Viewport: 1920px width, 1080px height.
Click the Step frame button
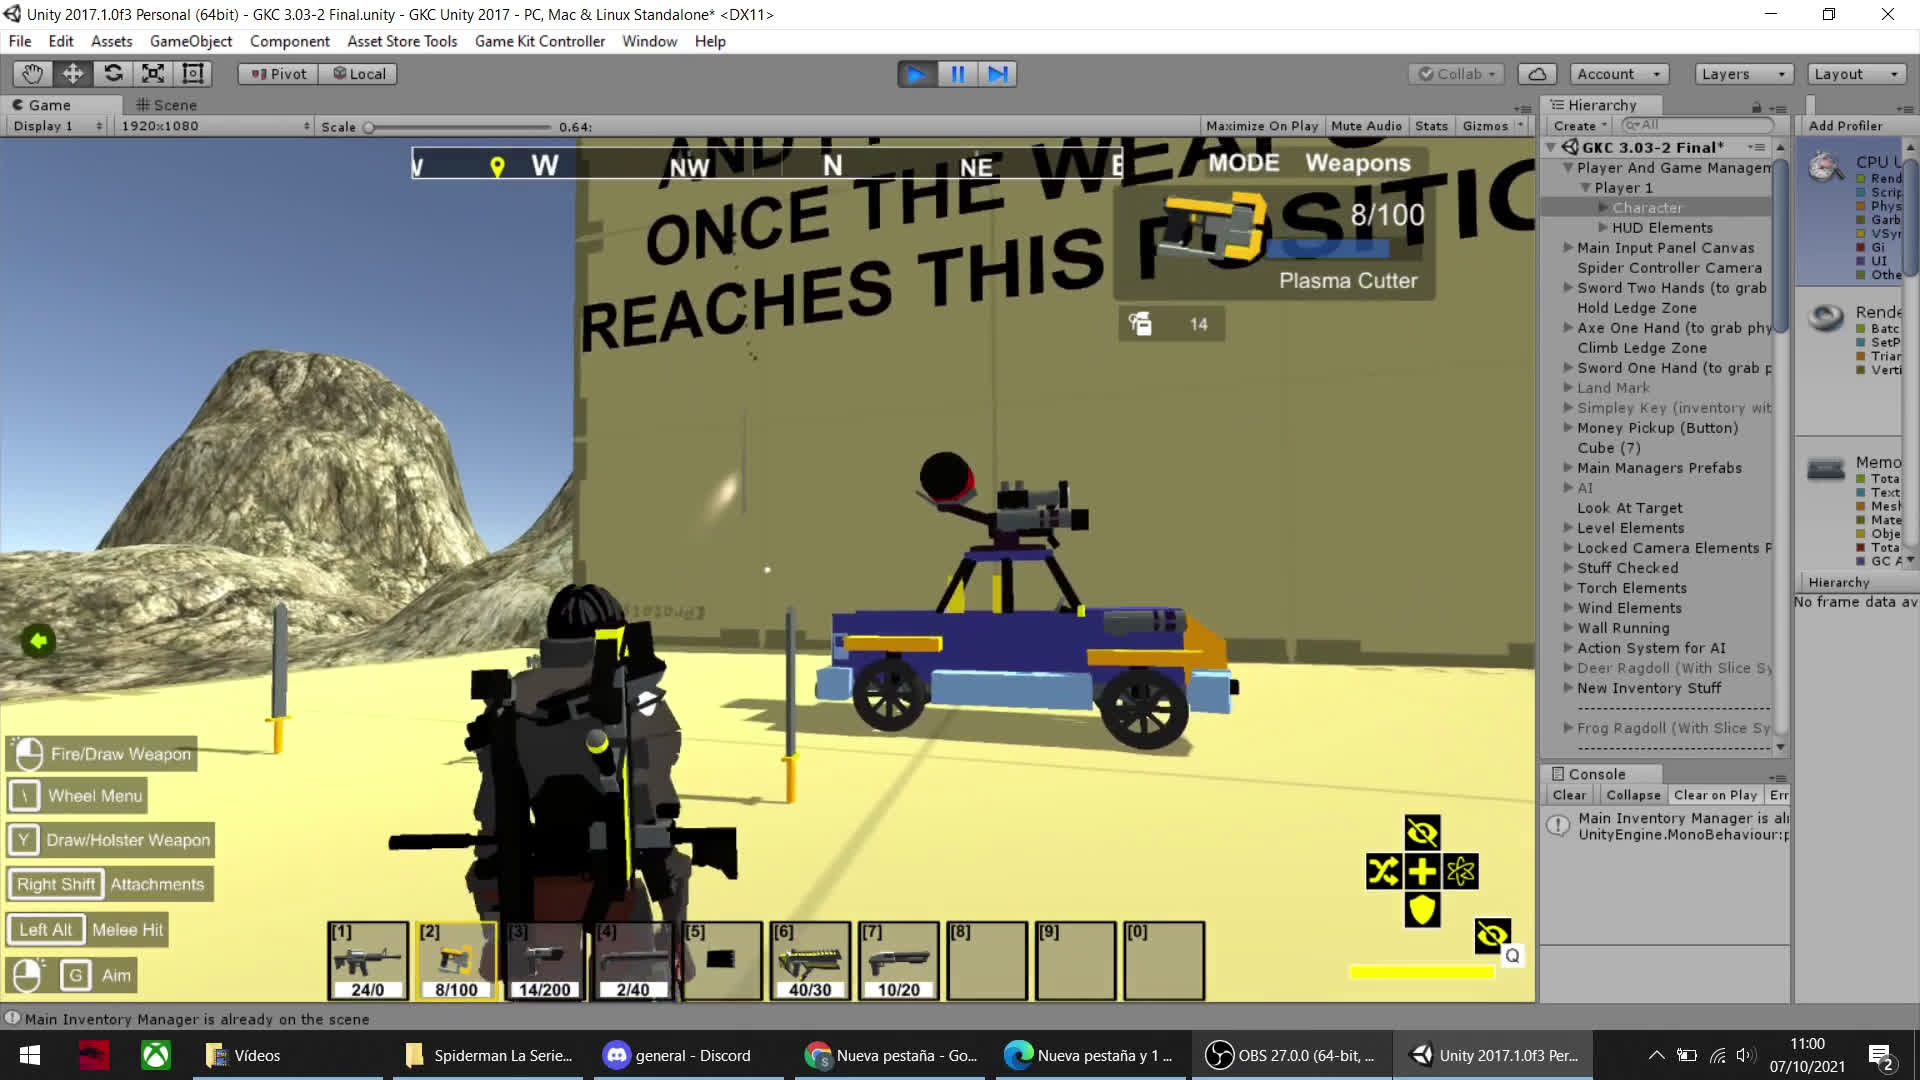click(997, 74)
